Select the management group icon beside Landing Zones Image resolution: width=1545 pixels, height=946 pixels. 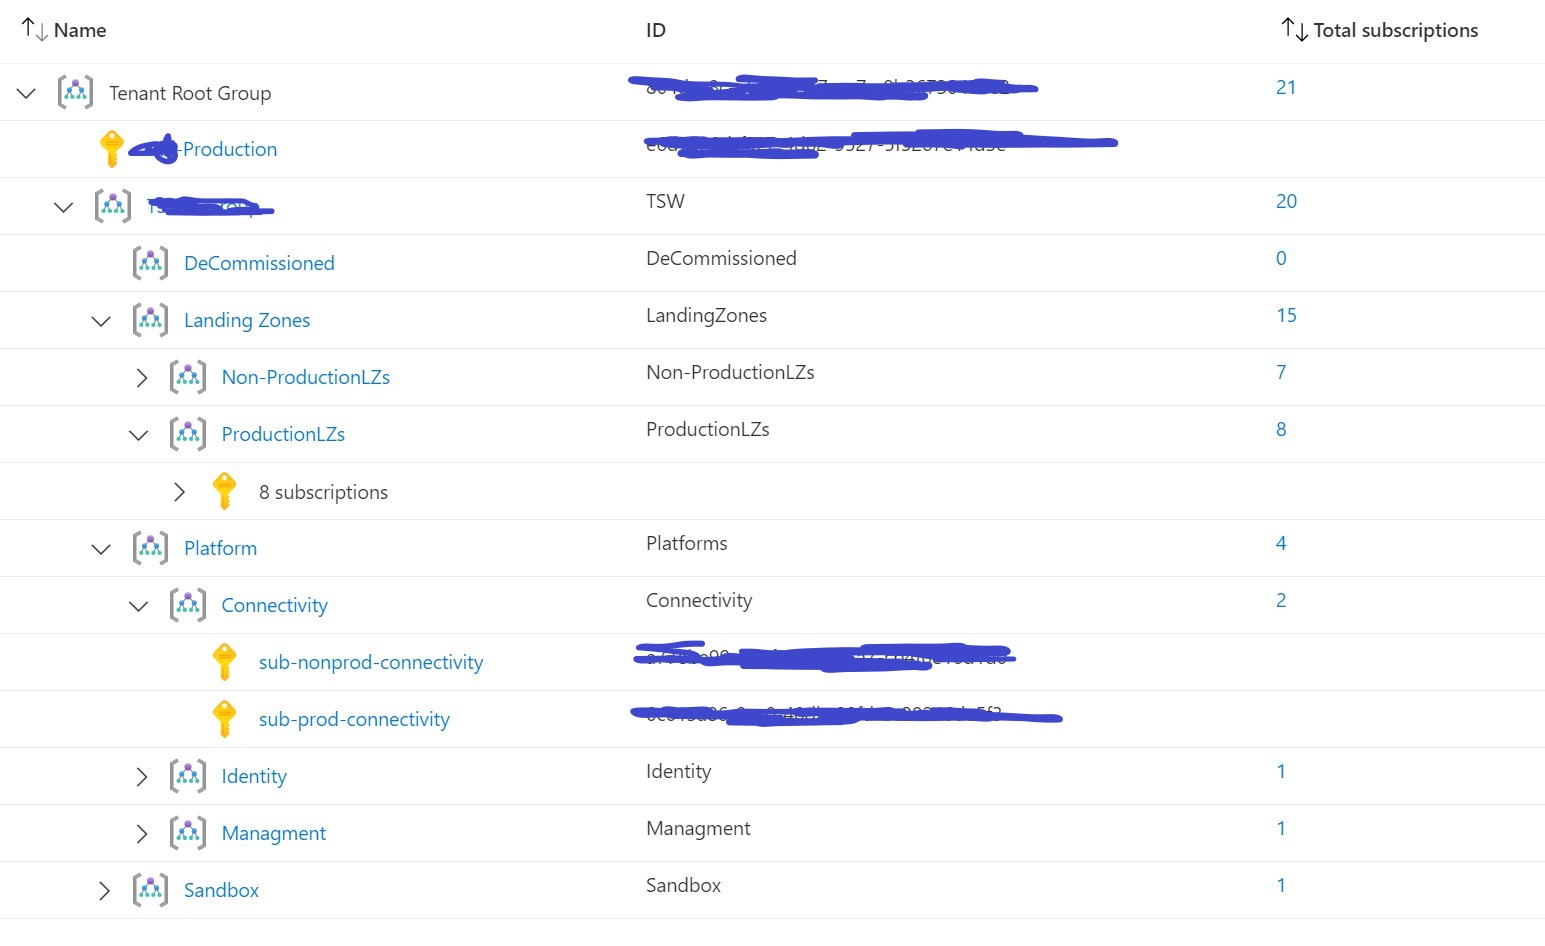coord(150,320)
